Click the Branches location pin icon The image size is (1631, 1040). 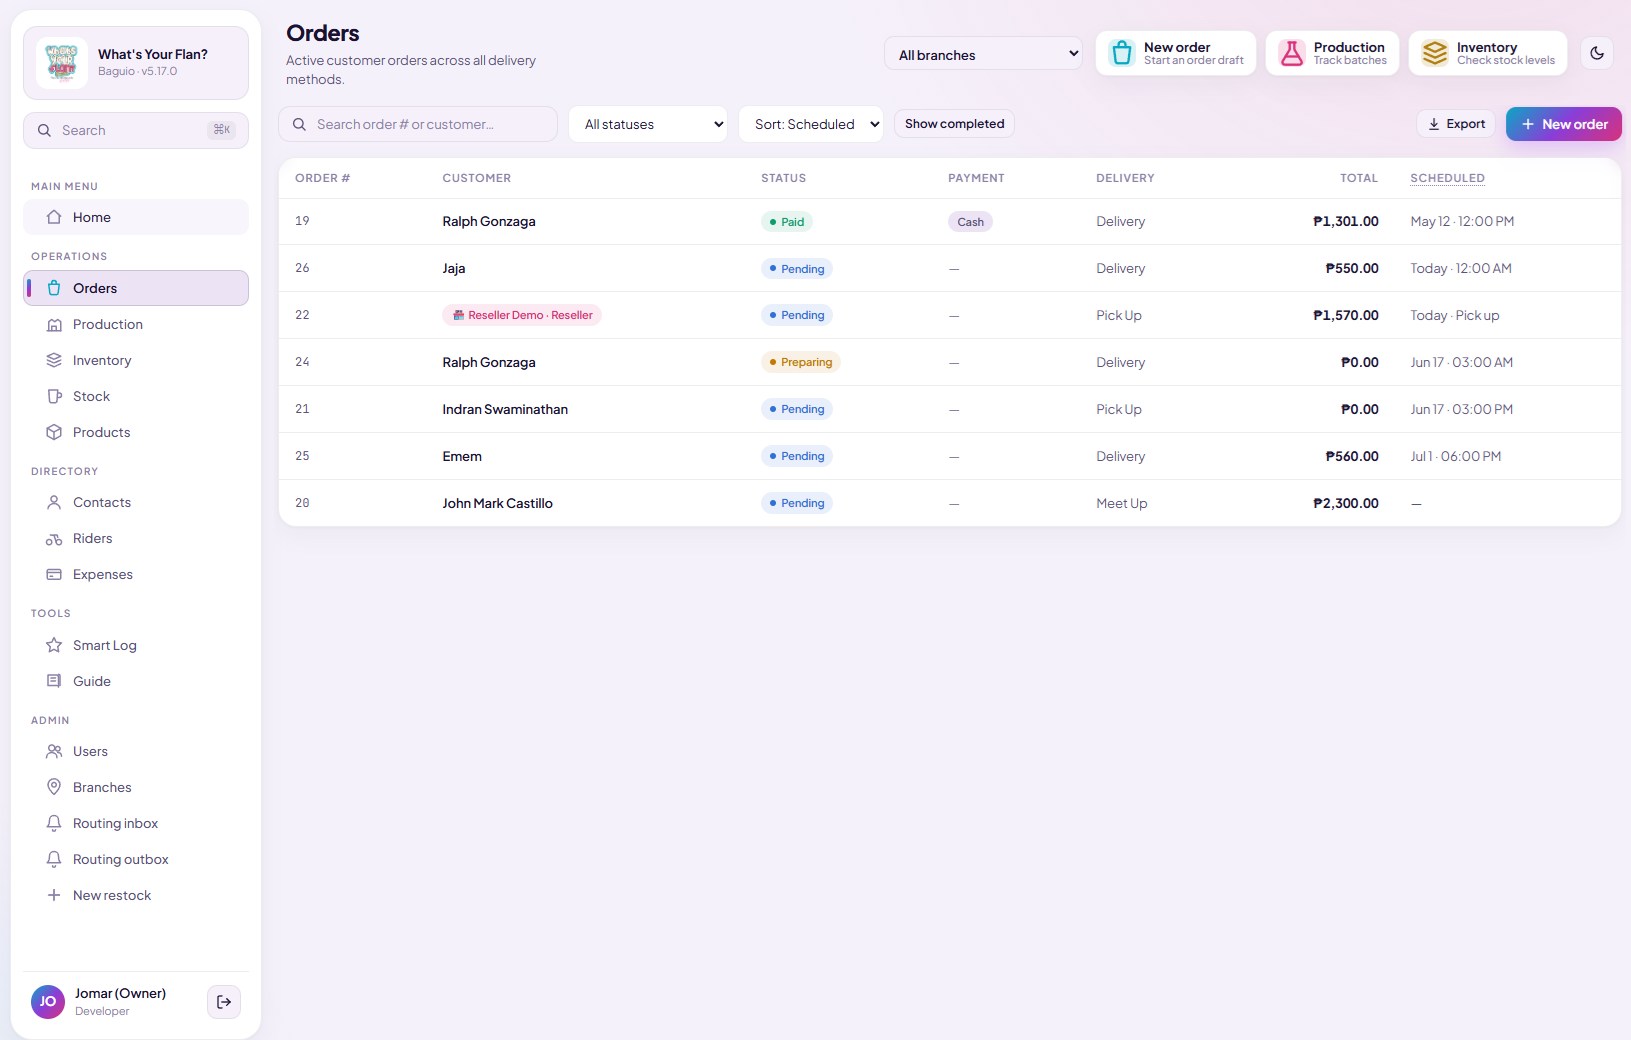54,787
